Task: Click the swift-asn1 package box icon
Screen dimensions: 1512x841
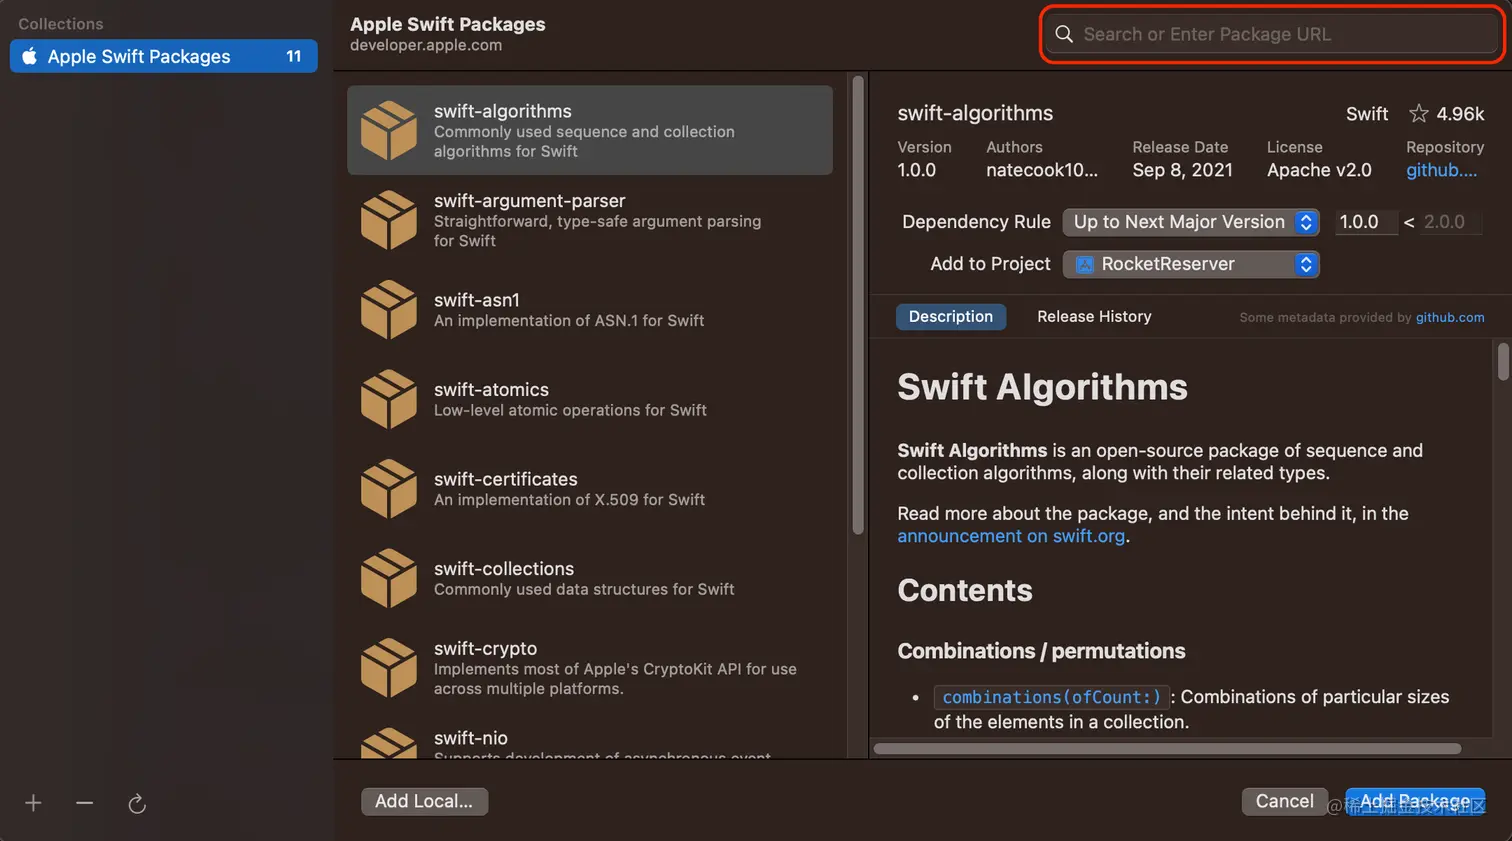Action: 388,308
